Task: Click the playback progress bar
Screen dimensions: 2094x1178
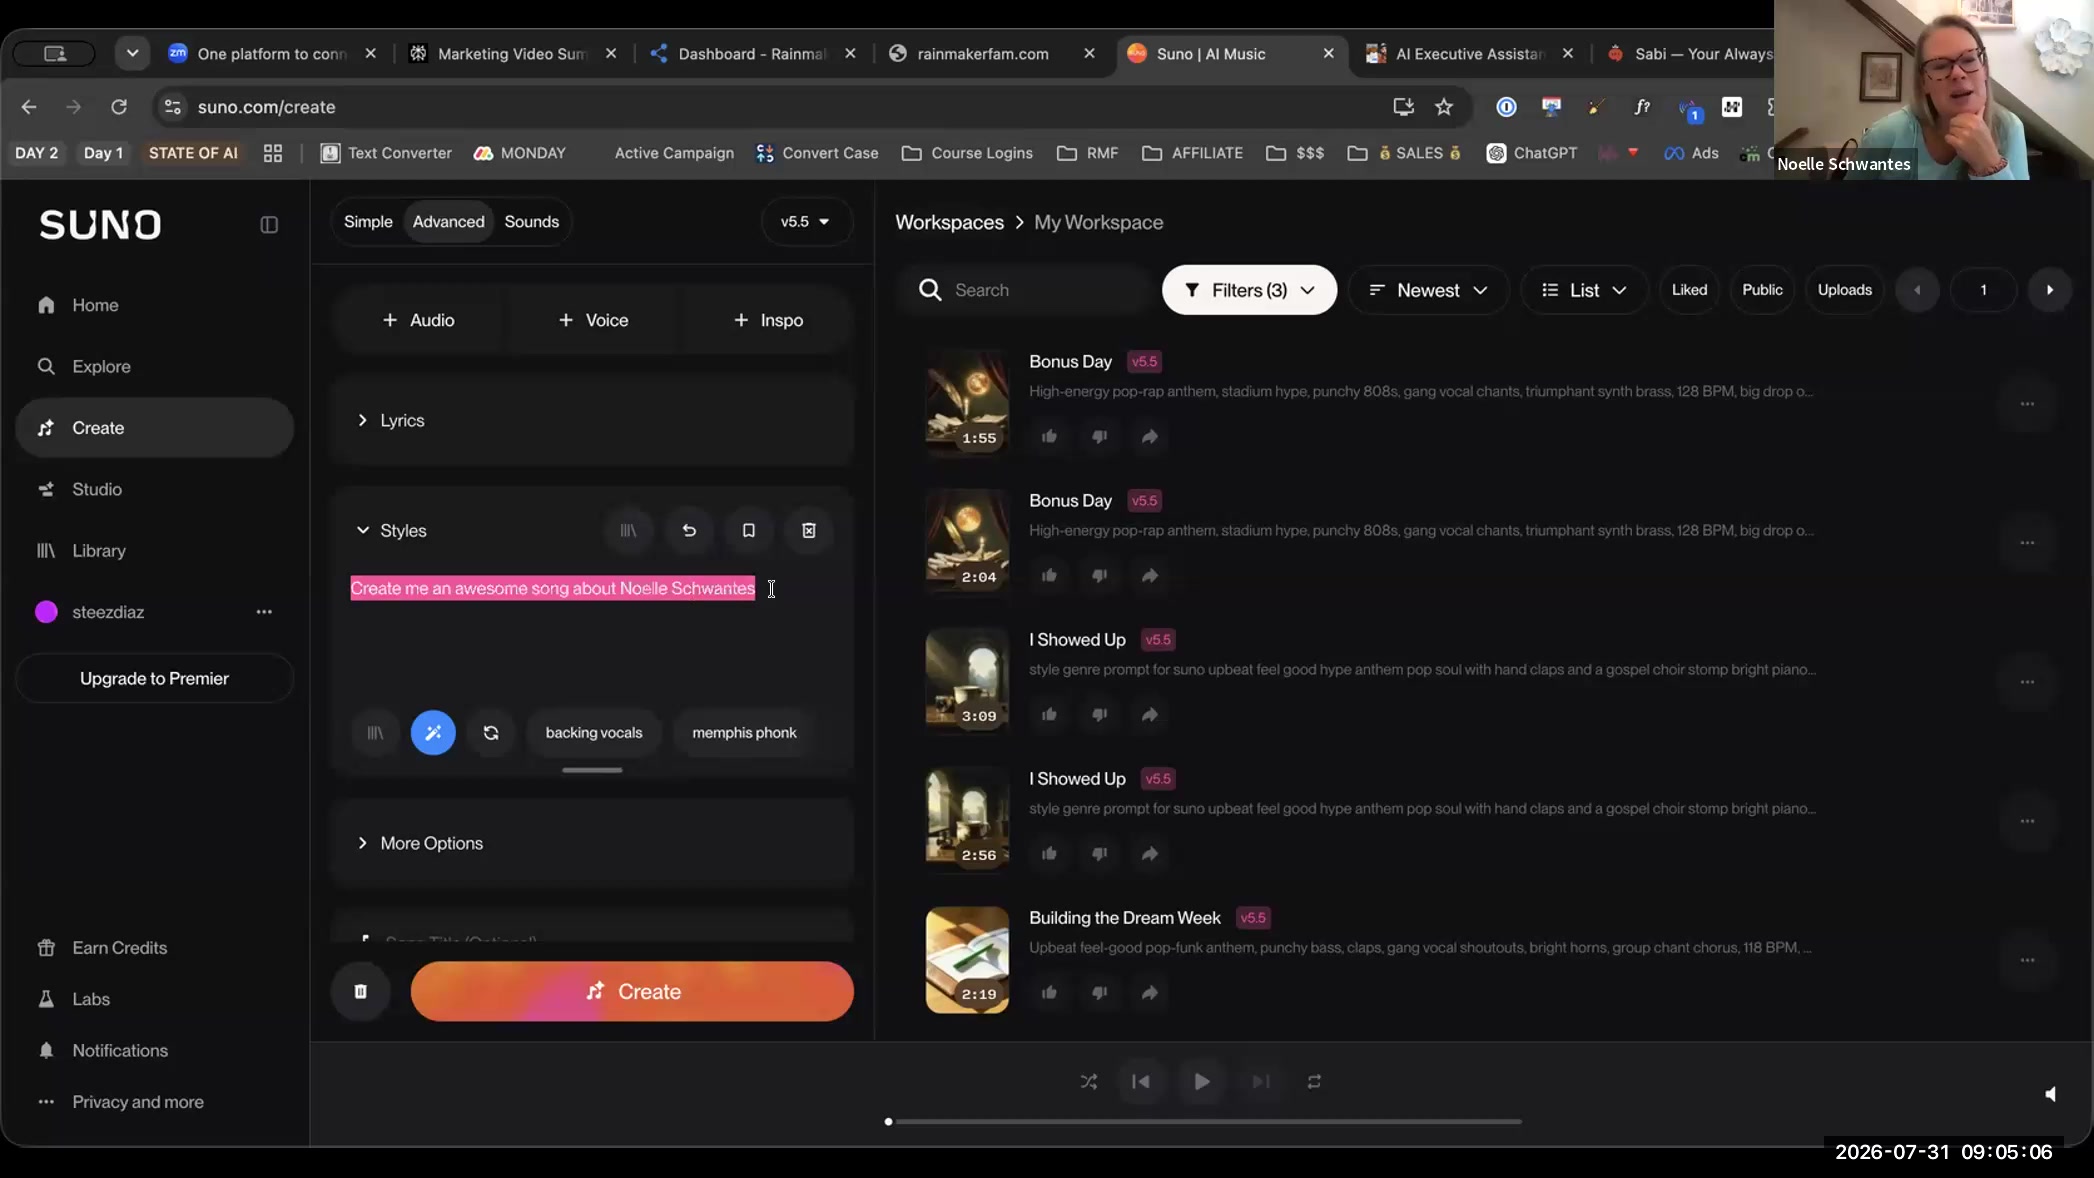Action: tap(1204, 1122)
